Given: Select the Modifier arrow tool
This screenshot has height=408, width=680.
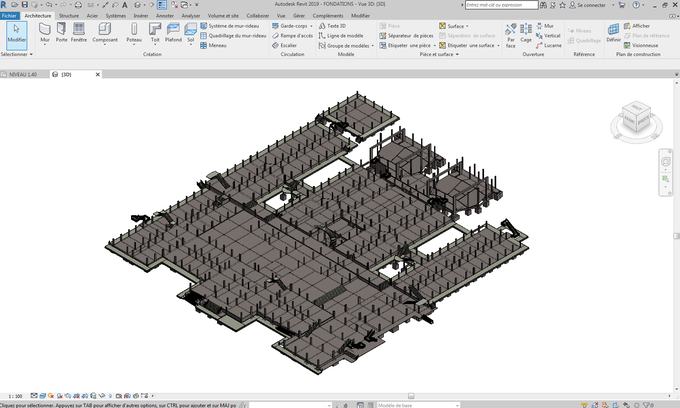Looking at the screenshot, I should coord(16,34).
